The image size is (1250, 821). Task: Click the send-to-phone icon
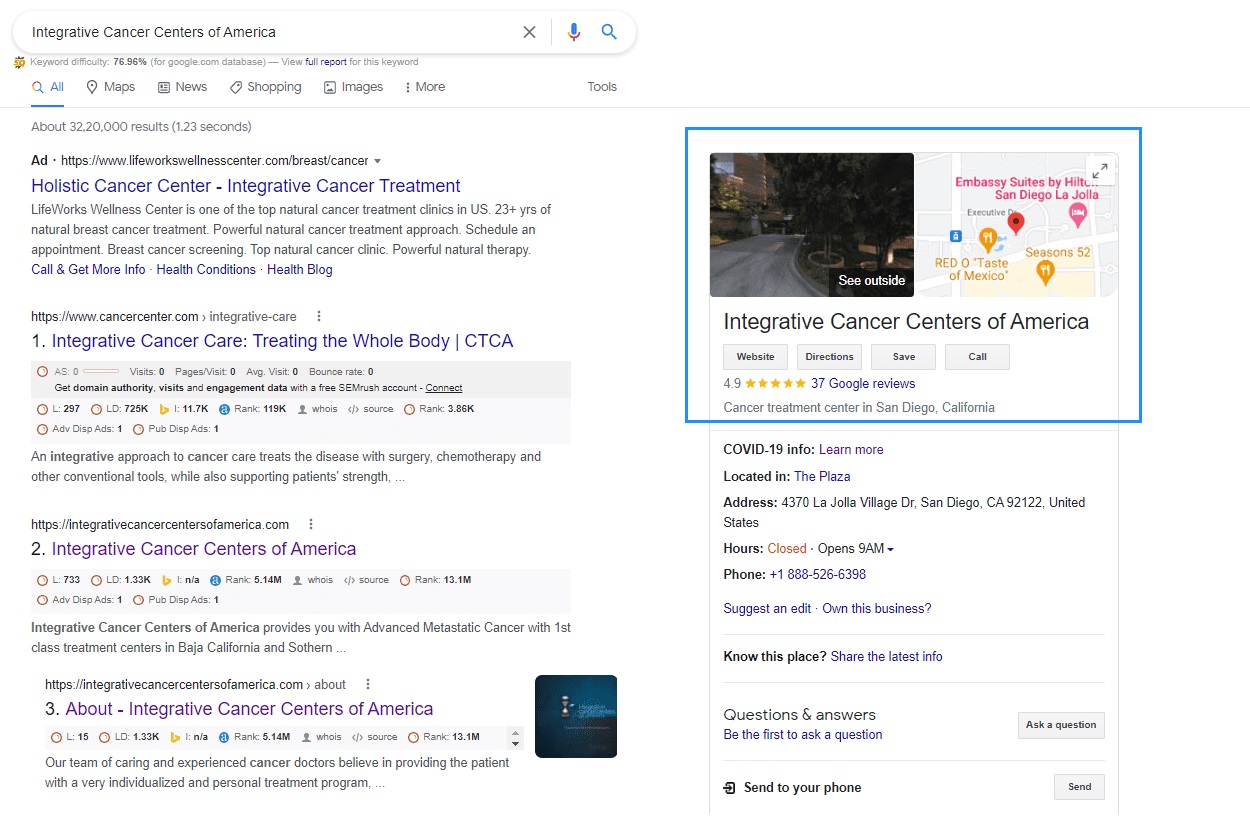click(x=730, y=788)
